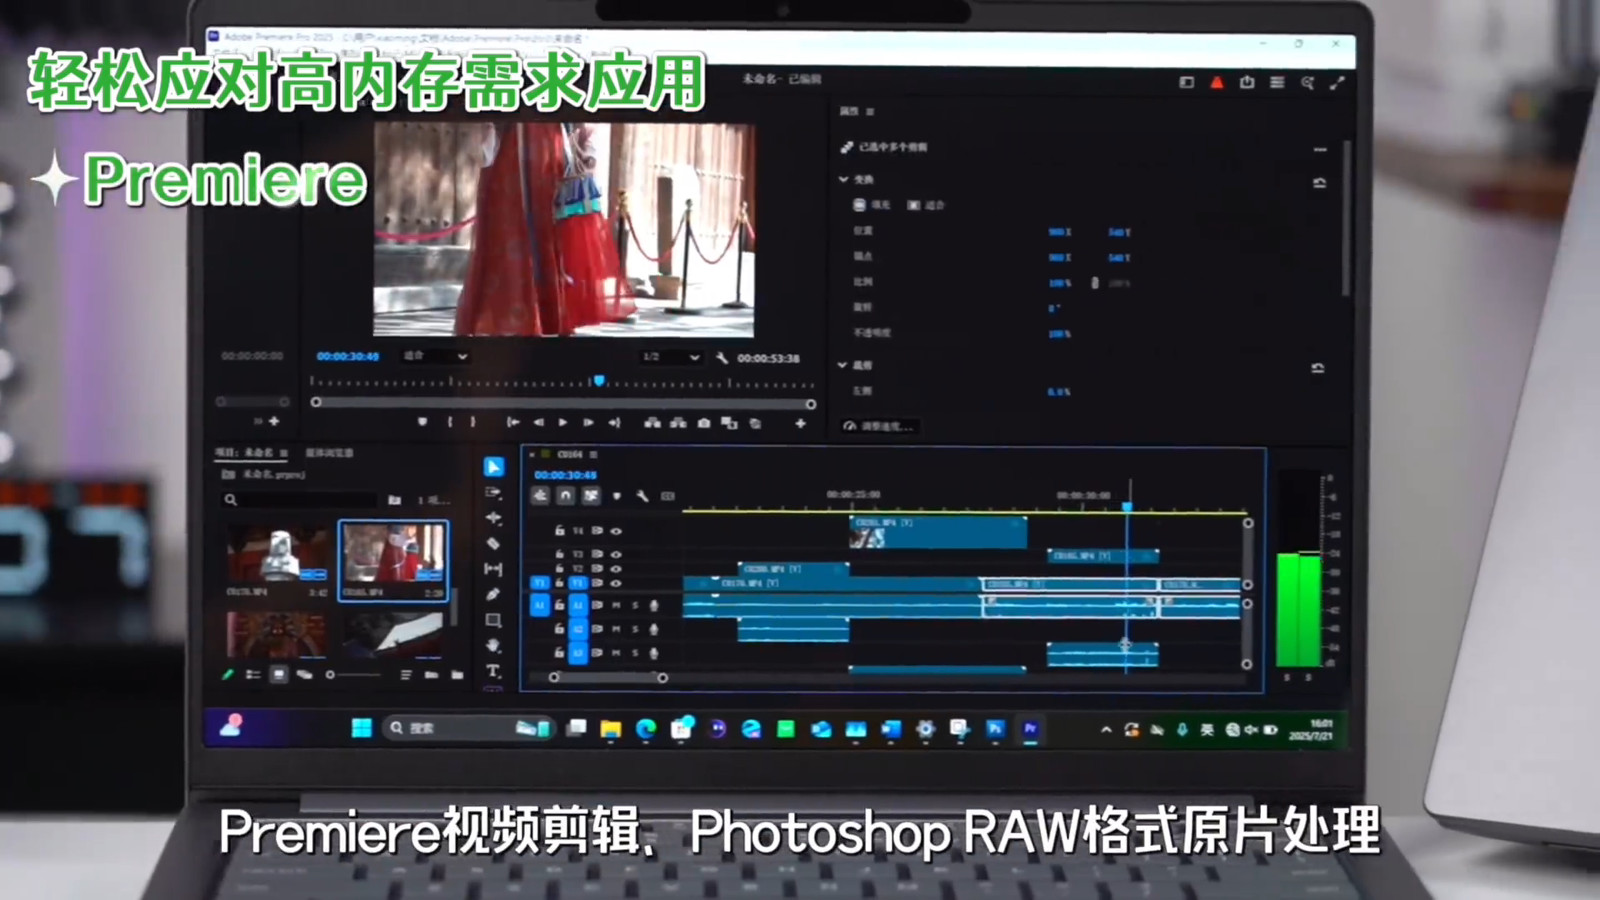Open the Quick Export share button
The width and height of the screenshot is (1600, 900).
point(1247,82)
